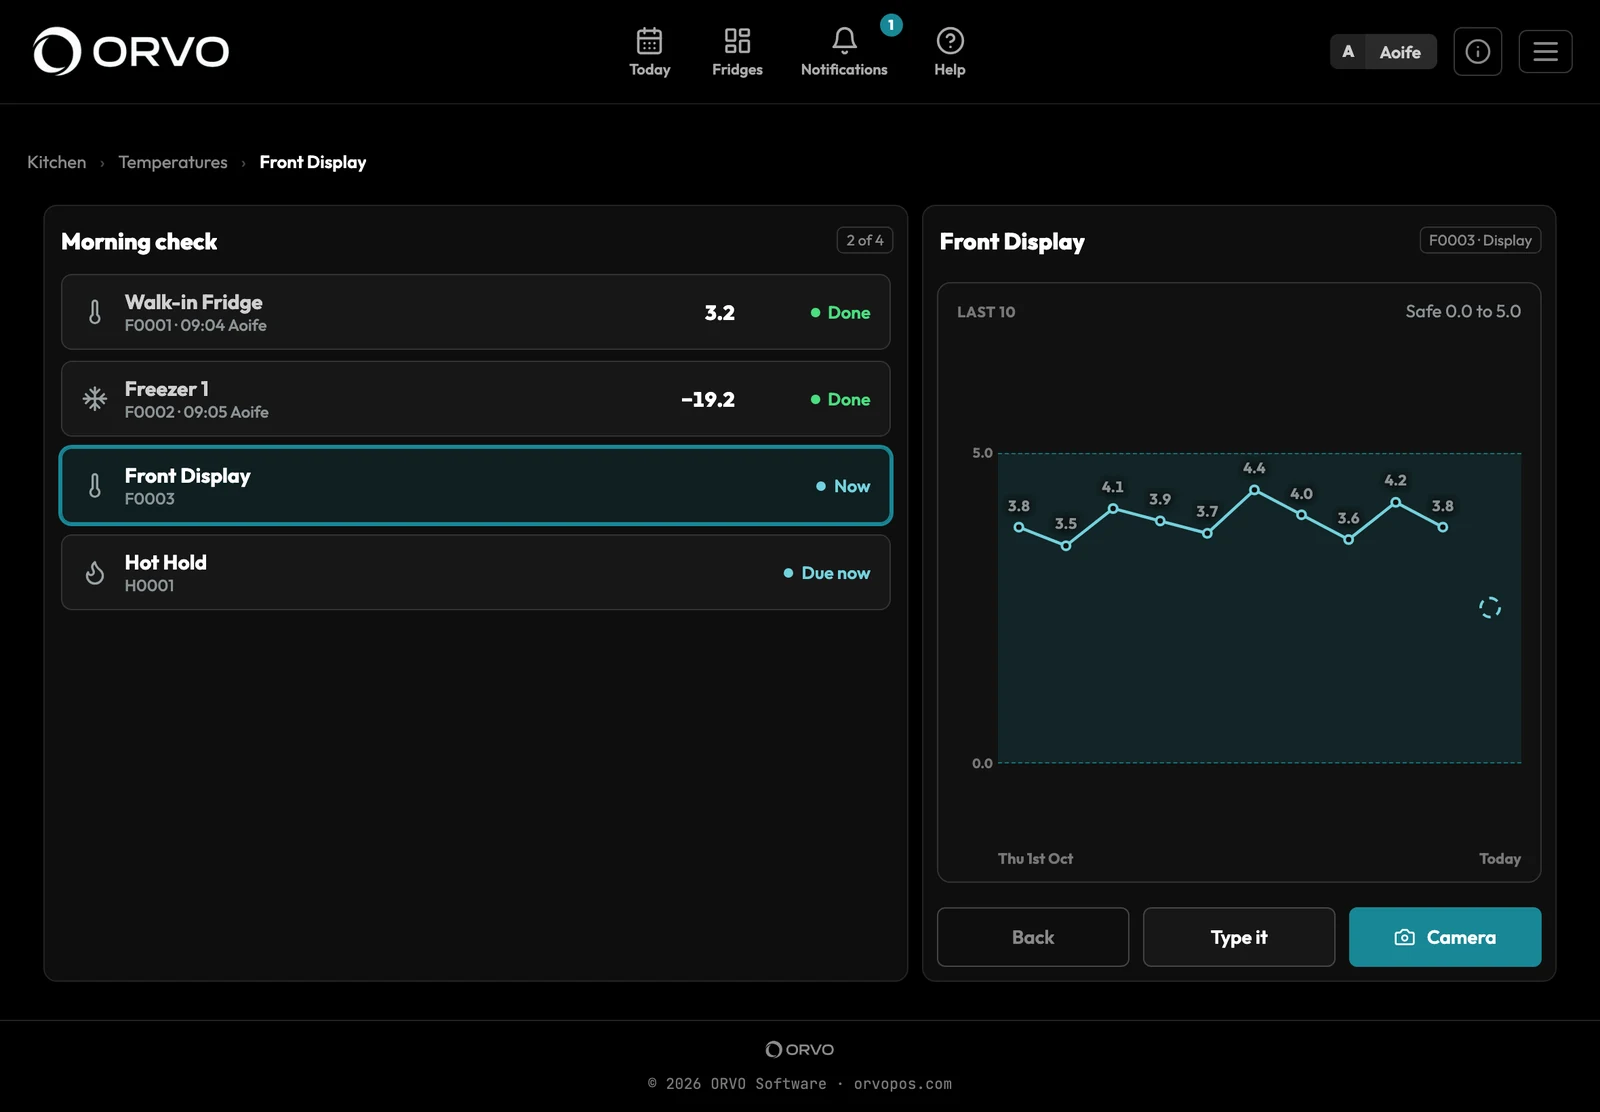Click the Morning check heading

[139, 241]
